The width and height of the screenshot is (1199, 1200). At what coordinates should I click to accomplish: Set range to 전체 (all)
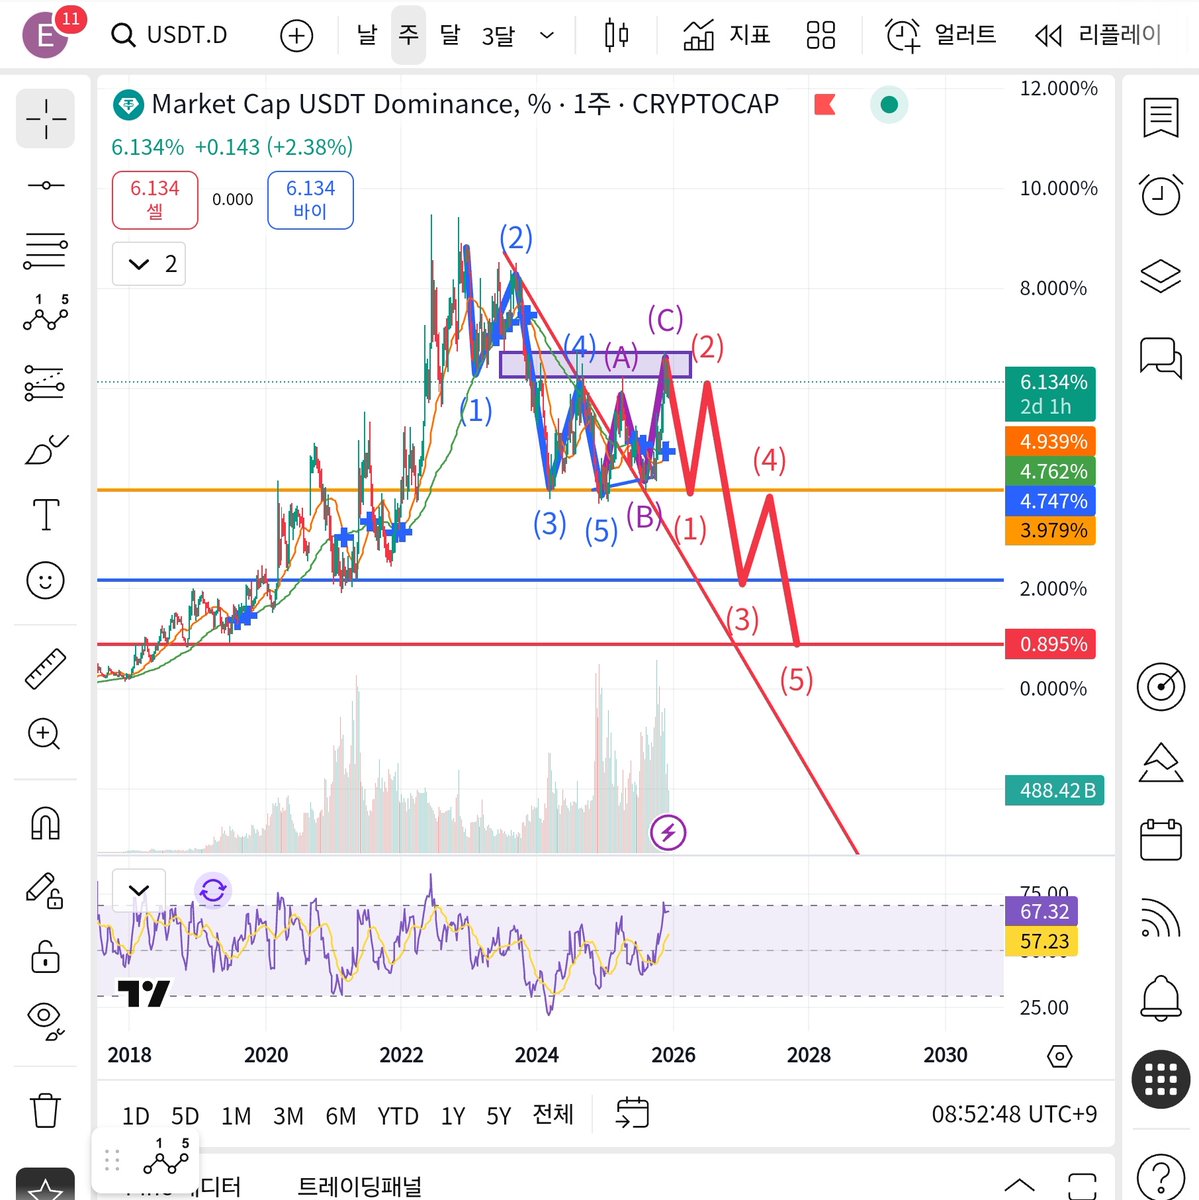(x=553, y=1114)
